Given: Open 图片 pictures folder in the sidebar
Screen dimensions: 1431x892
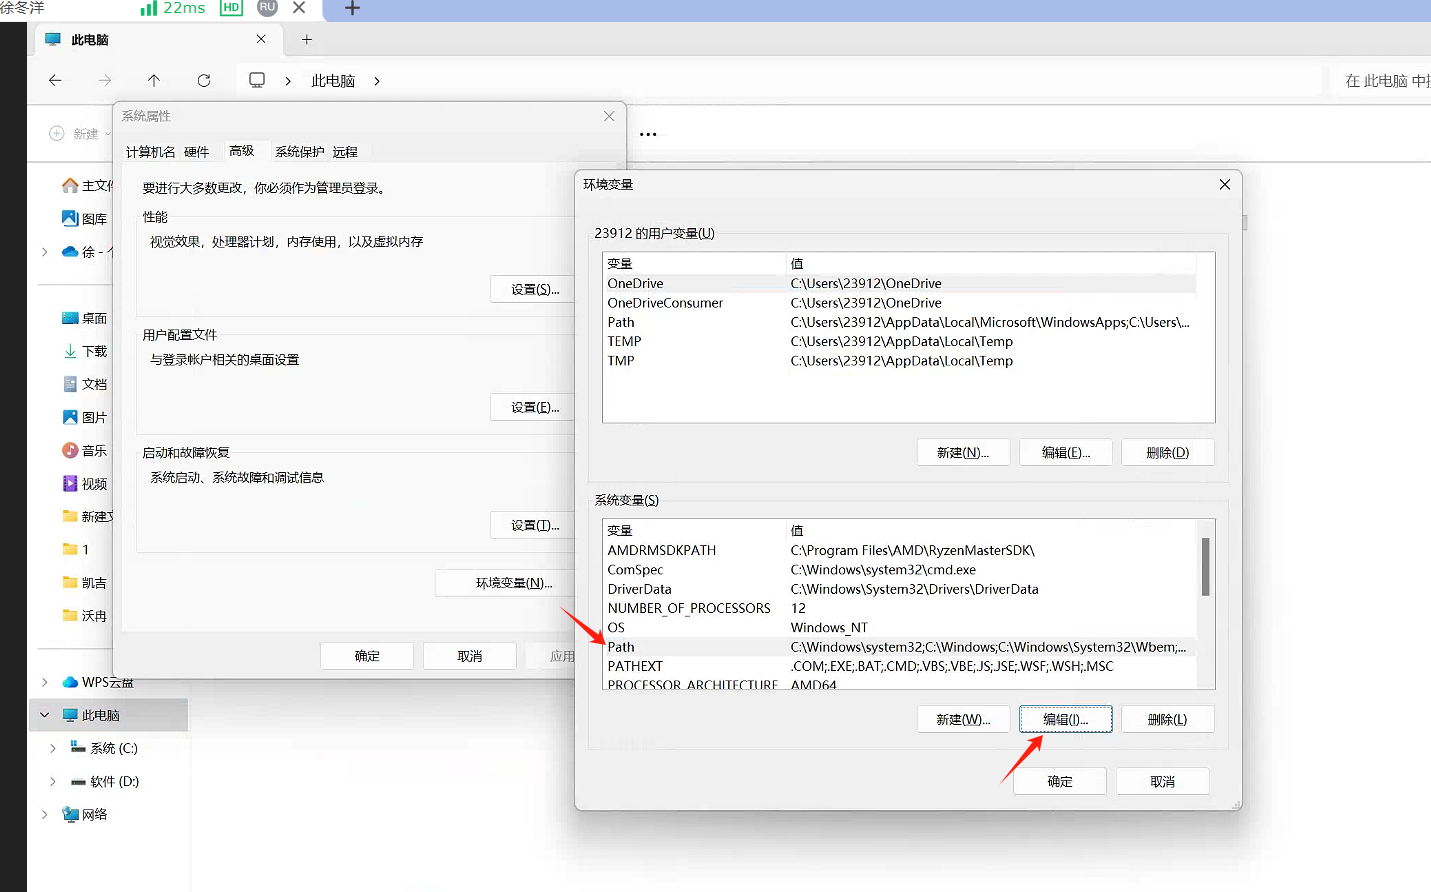Looking at the screenshot, I should click(x=85, y=417).
